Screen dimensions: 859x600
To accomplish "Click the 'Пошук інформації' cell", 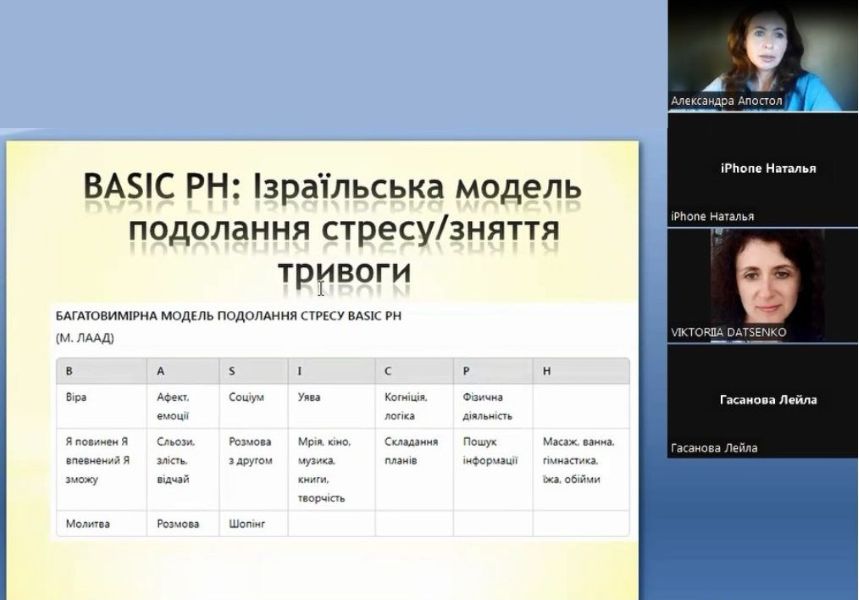I will tap(493, 470).
